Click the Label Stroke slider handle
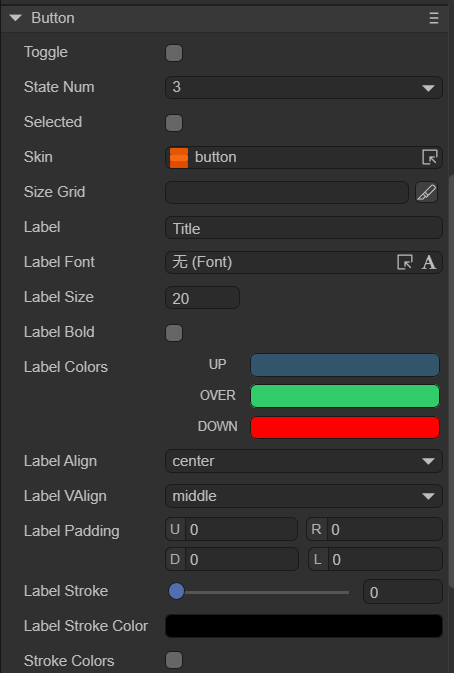This screenshot has width=454, height=673. click(x=176, y=591)
